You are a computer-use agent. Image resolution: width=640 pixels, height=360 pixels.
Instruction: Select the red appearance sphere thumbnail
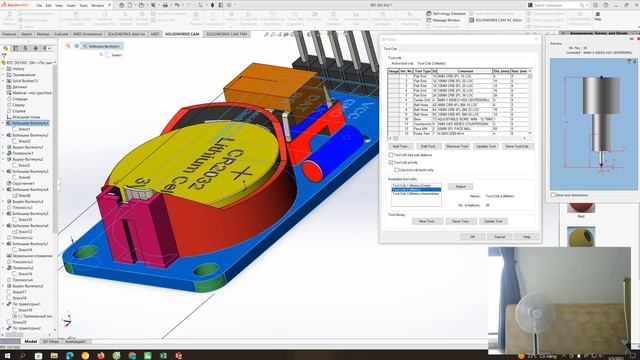click(x=581, y=207)
